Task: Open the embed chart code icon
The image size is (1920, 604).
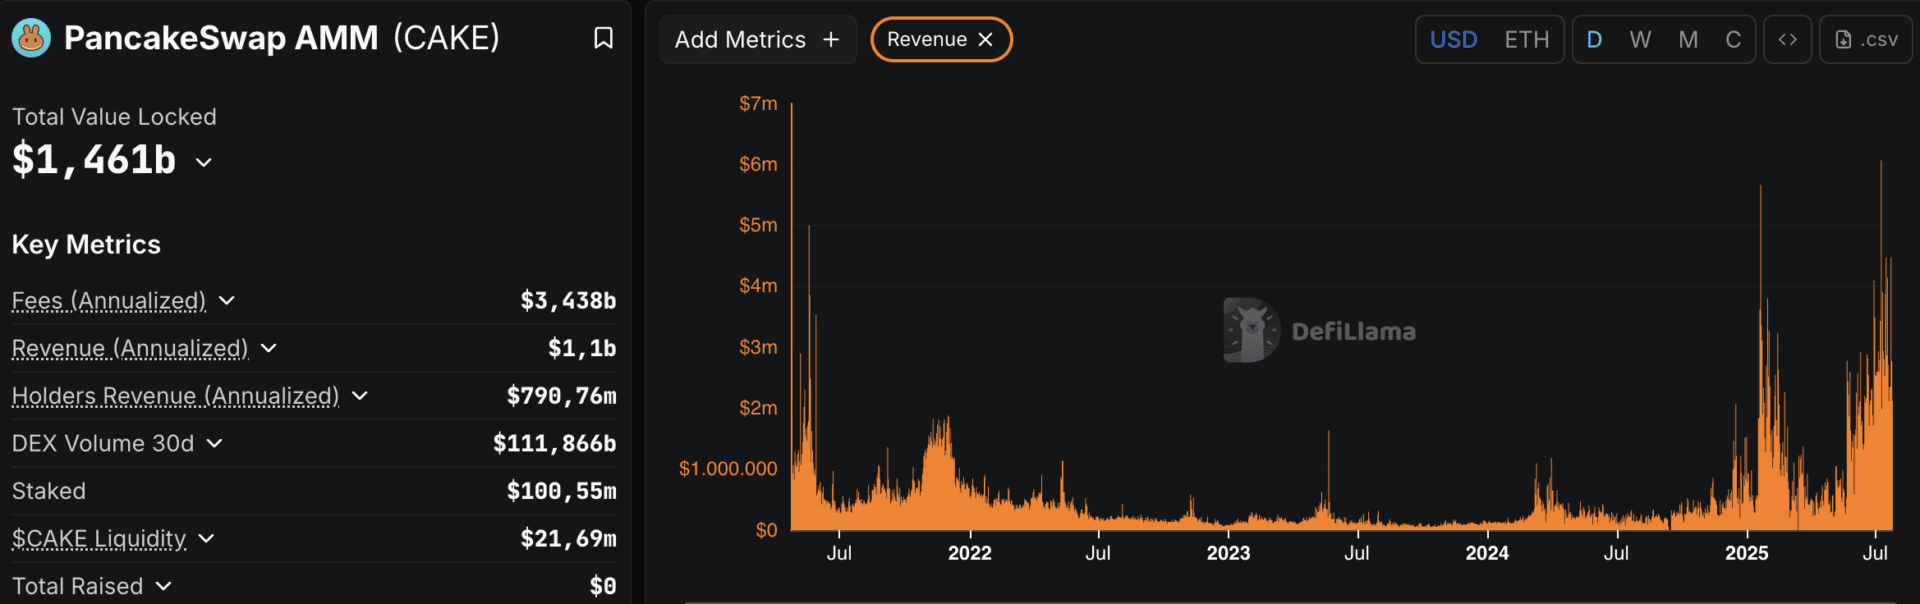Action: 1788,40
